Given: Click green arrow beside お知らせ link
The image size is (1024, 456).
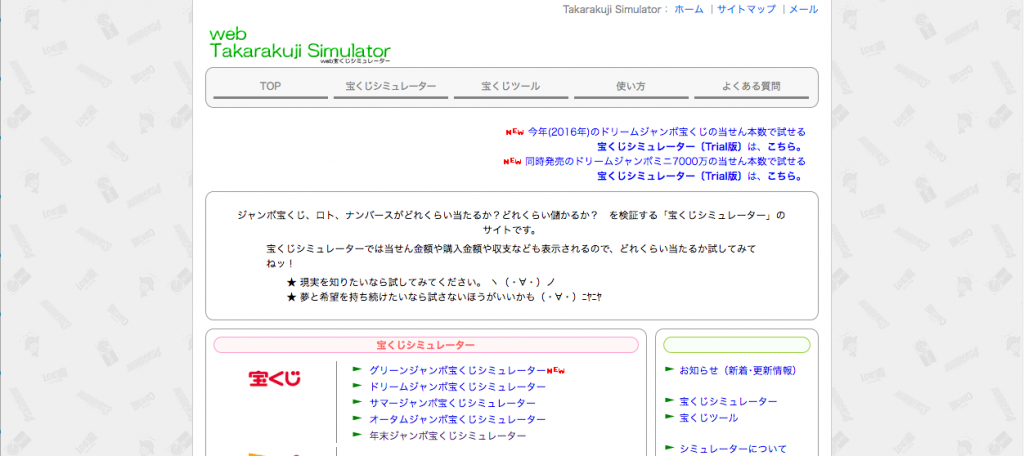Looking at the screenshot, I should coord(669,370).
